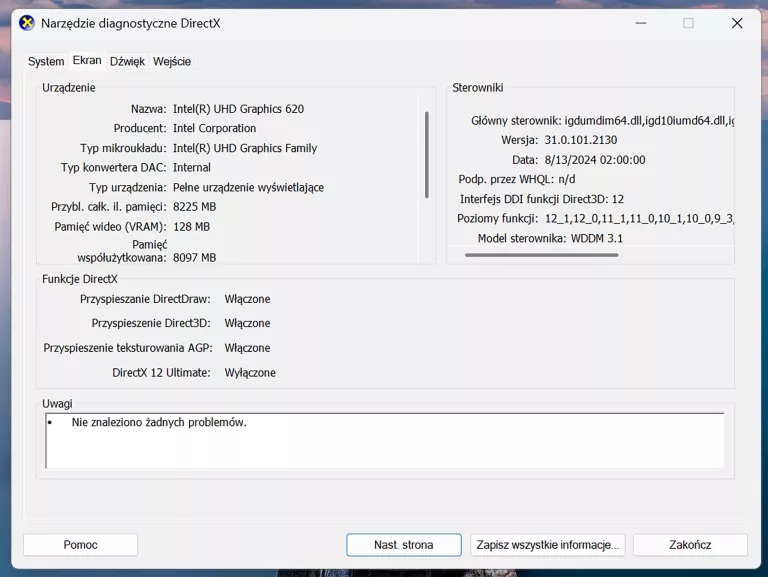Viewport: 768px width, 577px height.
Task: Click the DAC type value Internal
Action: 192,168
